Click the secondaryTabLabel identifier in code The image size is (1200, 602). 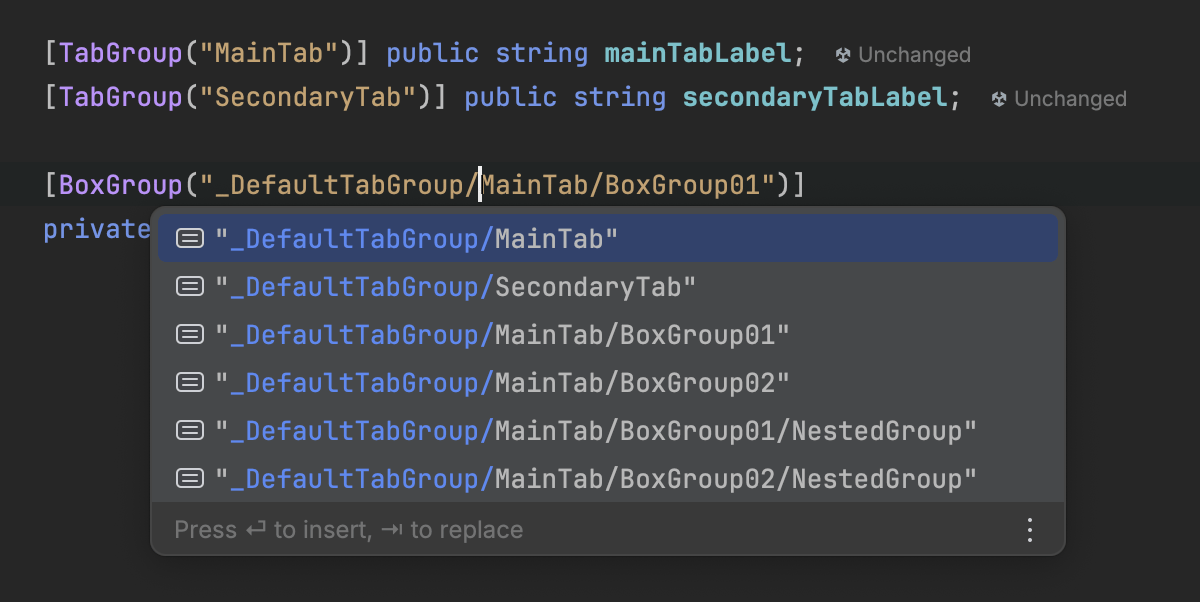pos(815,97)
